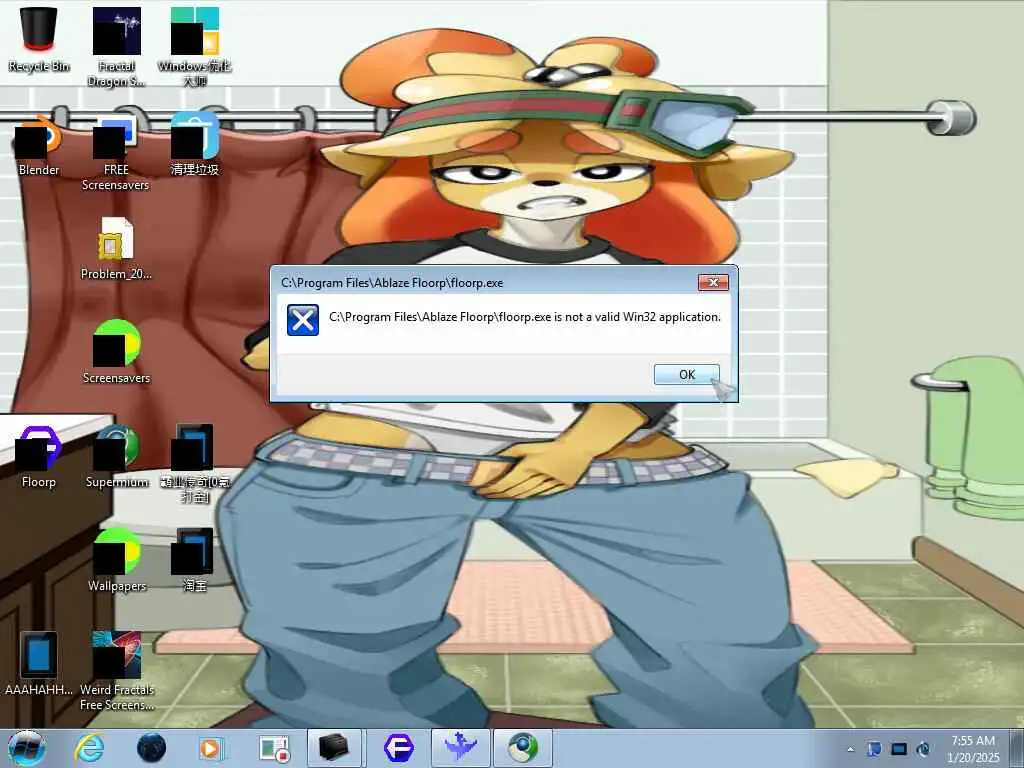Click the dialog title bar path text
The width and height of the screenshot is (1024, 768).
(392, 283)
